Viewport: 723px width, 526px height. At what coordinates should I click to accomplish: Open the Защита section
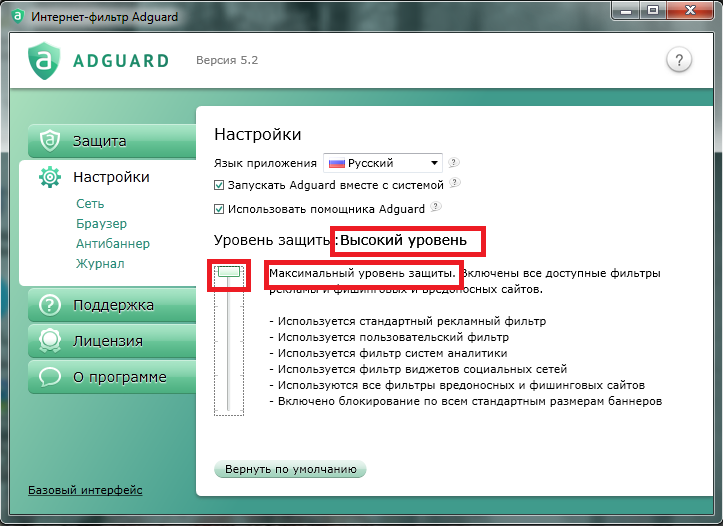pos(112,141)
